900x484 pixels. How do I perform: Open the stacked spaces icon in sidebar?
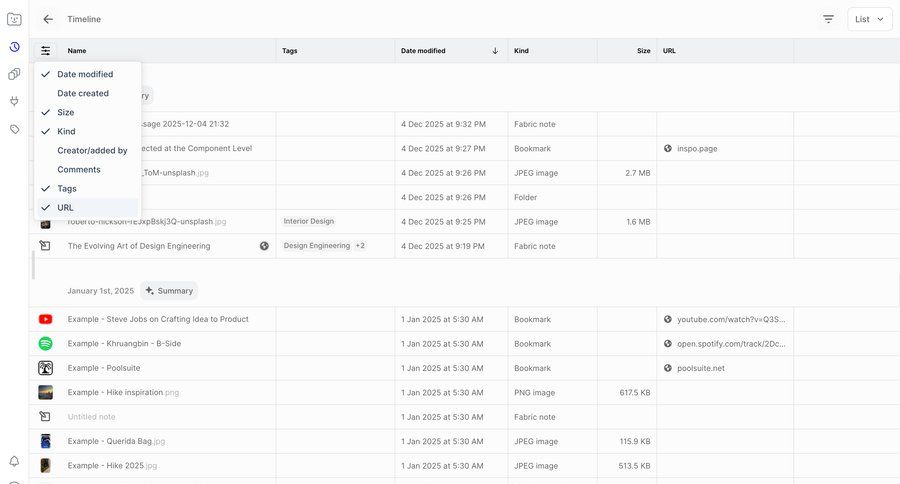[x=14, y=74]
